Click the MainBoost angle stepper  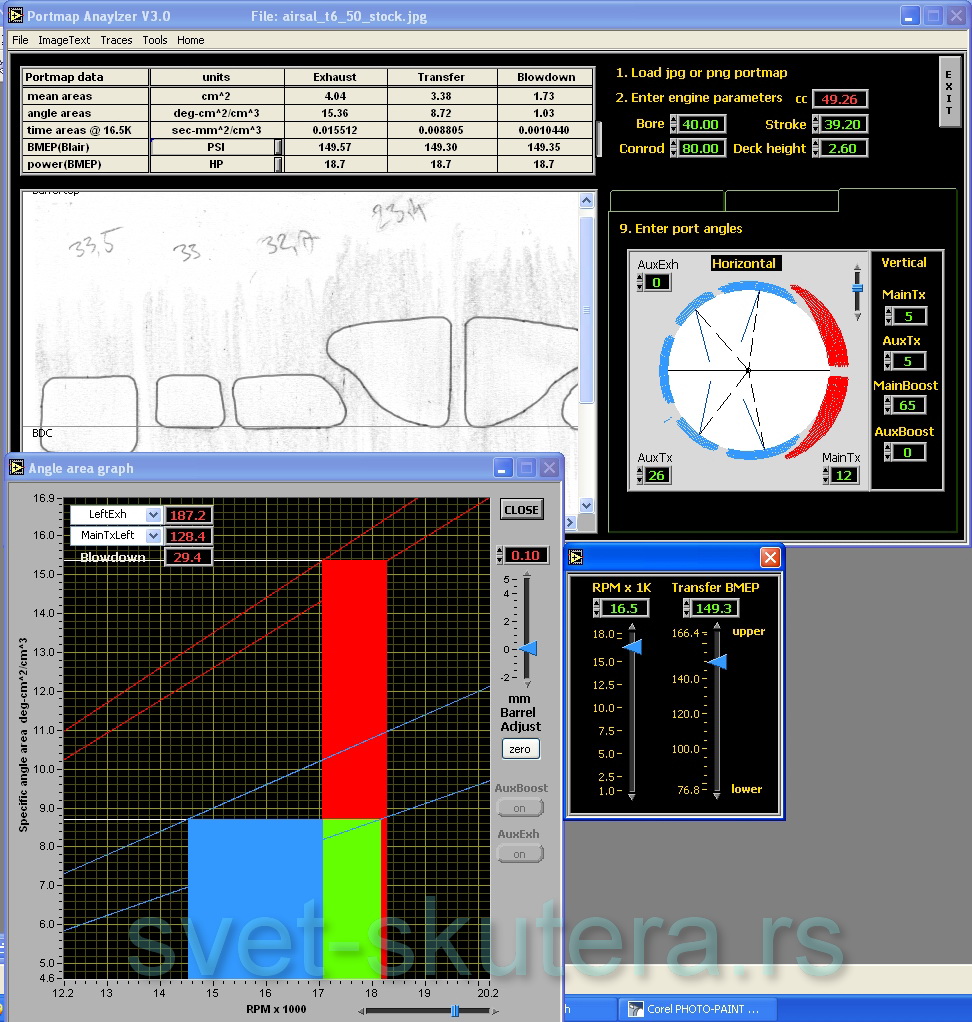click(890, 405)
